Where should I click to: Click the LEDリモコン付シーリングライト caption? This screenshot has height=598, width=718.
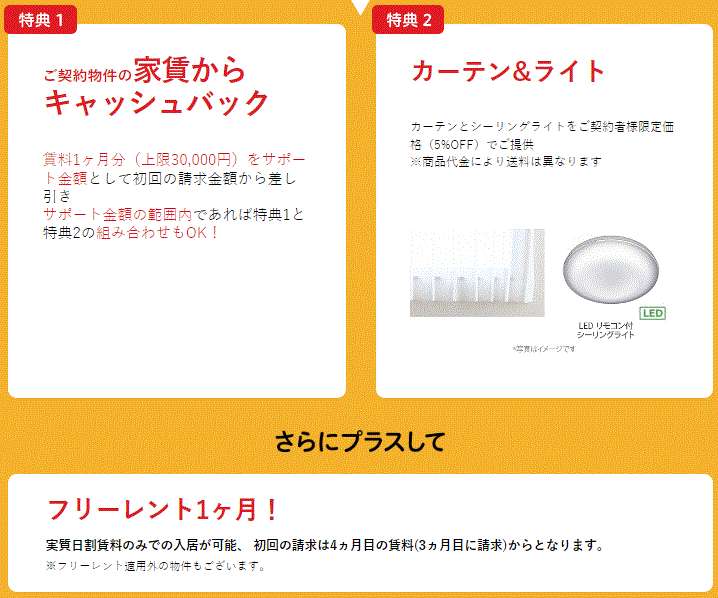[x=606, y=330]
